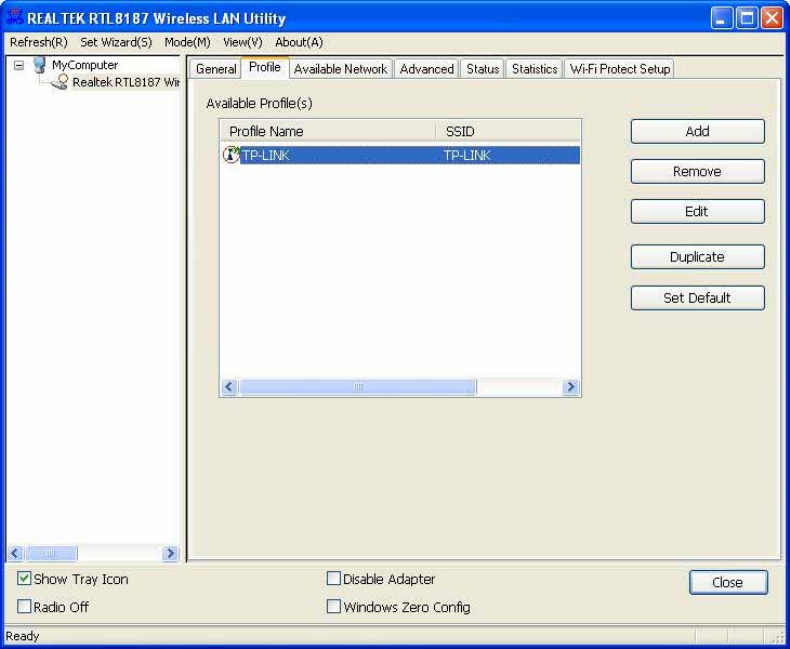Collapse the MyComputer tree node
Screen dimensions: 790x649
pyautogui.click(x=19, y=65)
